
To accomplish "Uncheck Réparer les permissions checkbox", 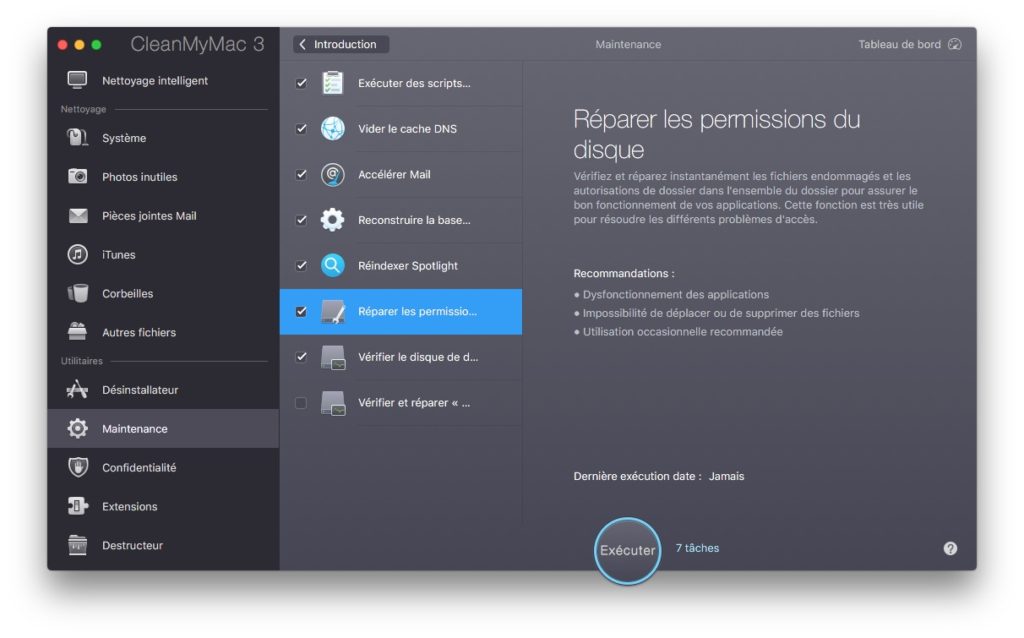I will (x=301, y=311).
